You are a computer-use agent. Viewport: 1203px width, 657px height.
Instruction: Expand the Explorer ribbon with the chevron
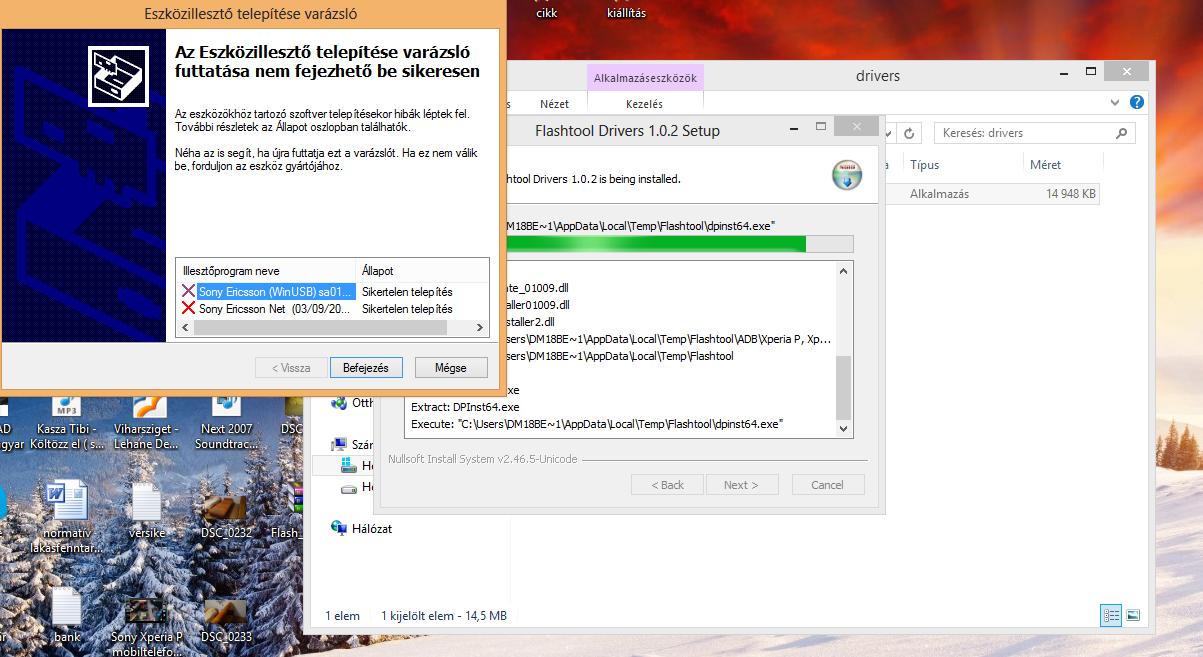[x=1116, y=102]
